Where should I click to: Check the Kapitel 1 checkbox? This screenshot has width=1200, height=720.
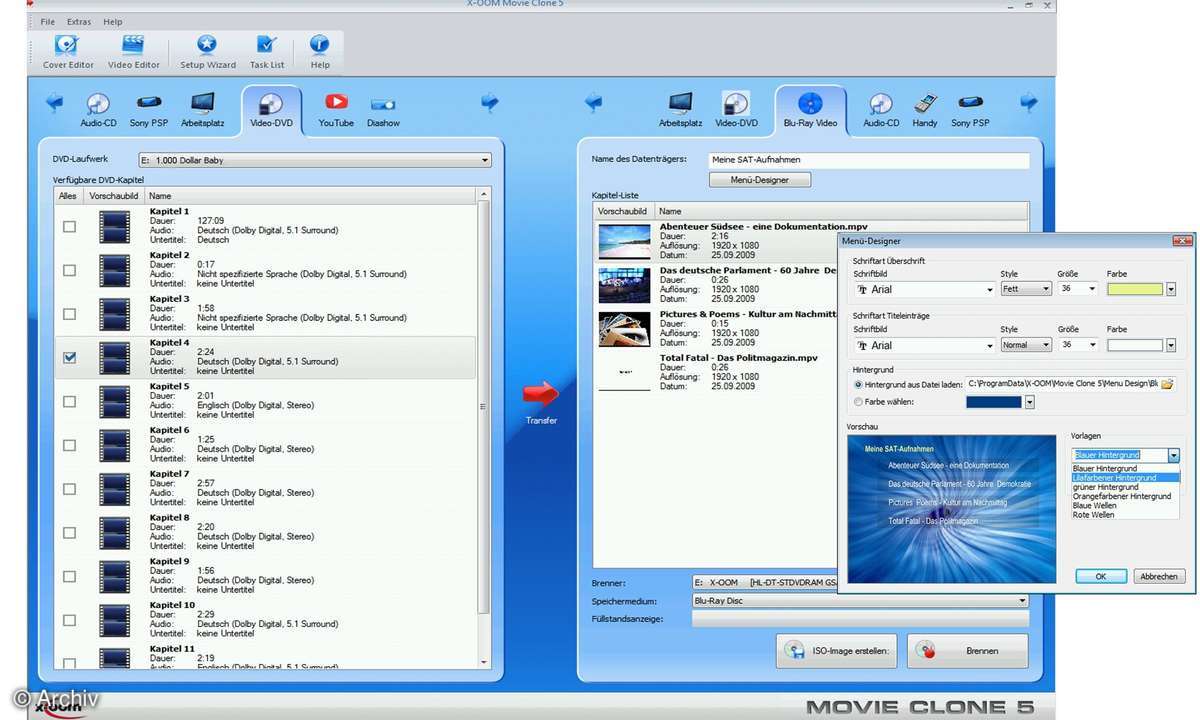coord(69,226)
